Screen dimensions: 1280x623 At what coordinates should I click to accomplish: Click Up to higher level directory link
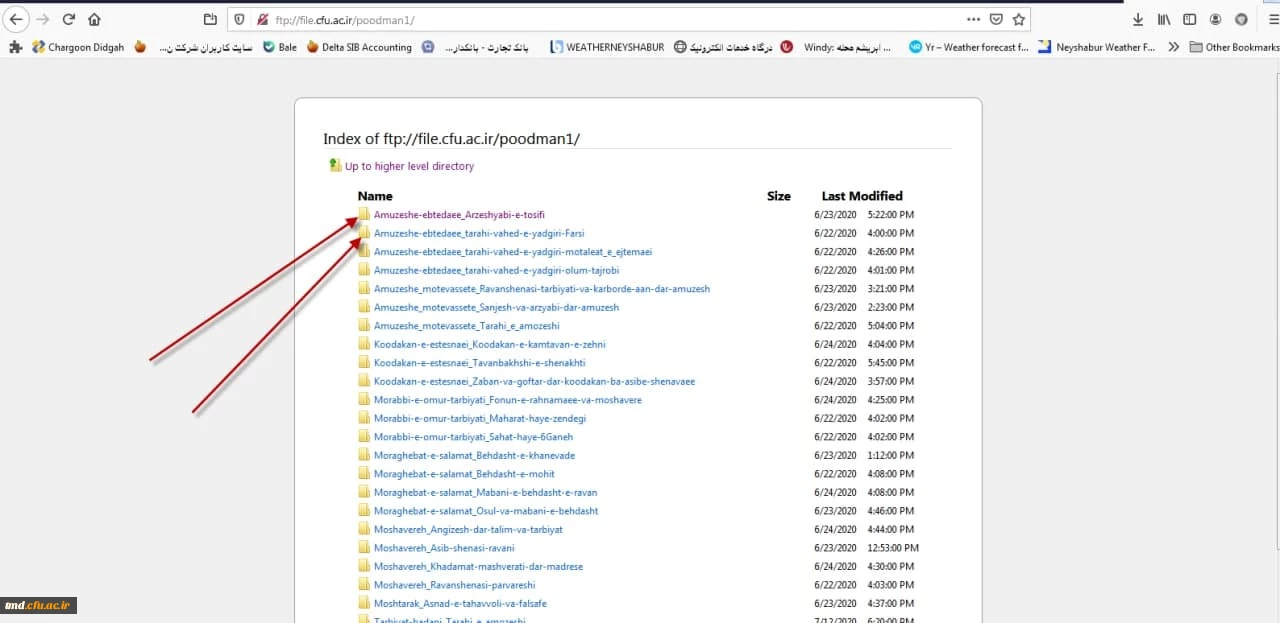click(409, 166)
